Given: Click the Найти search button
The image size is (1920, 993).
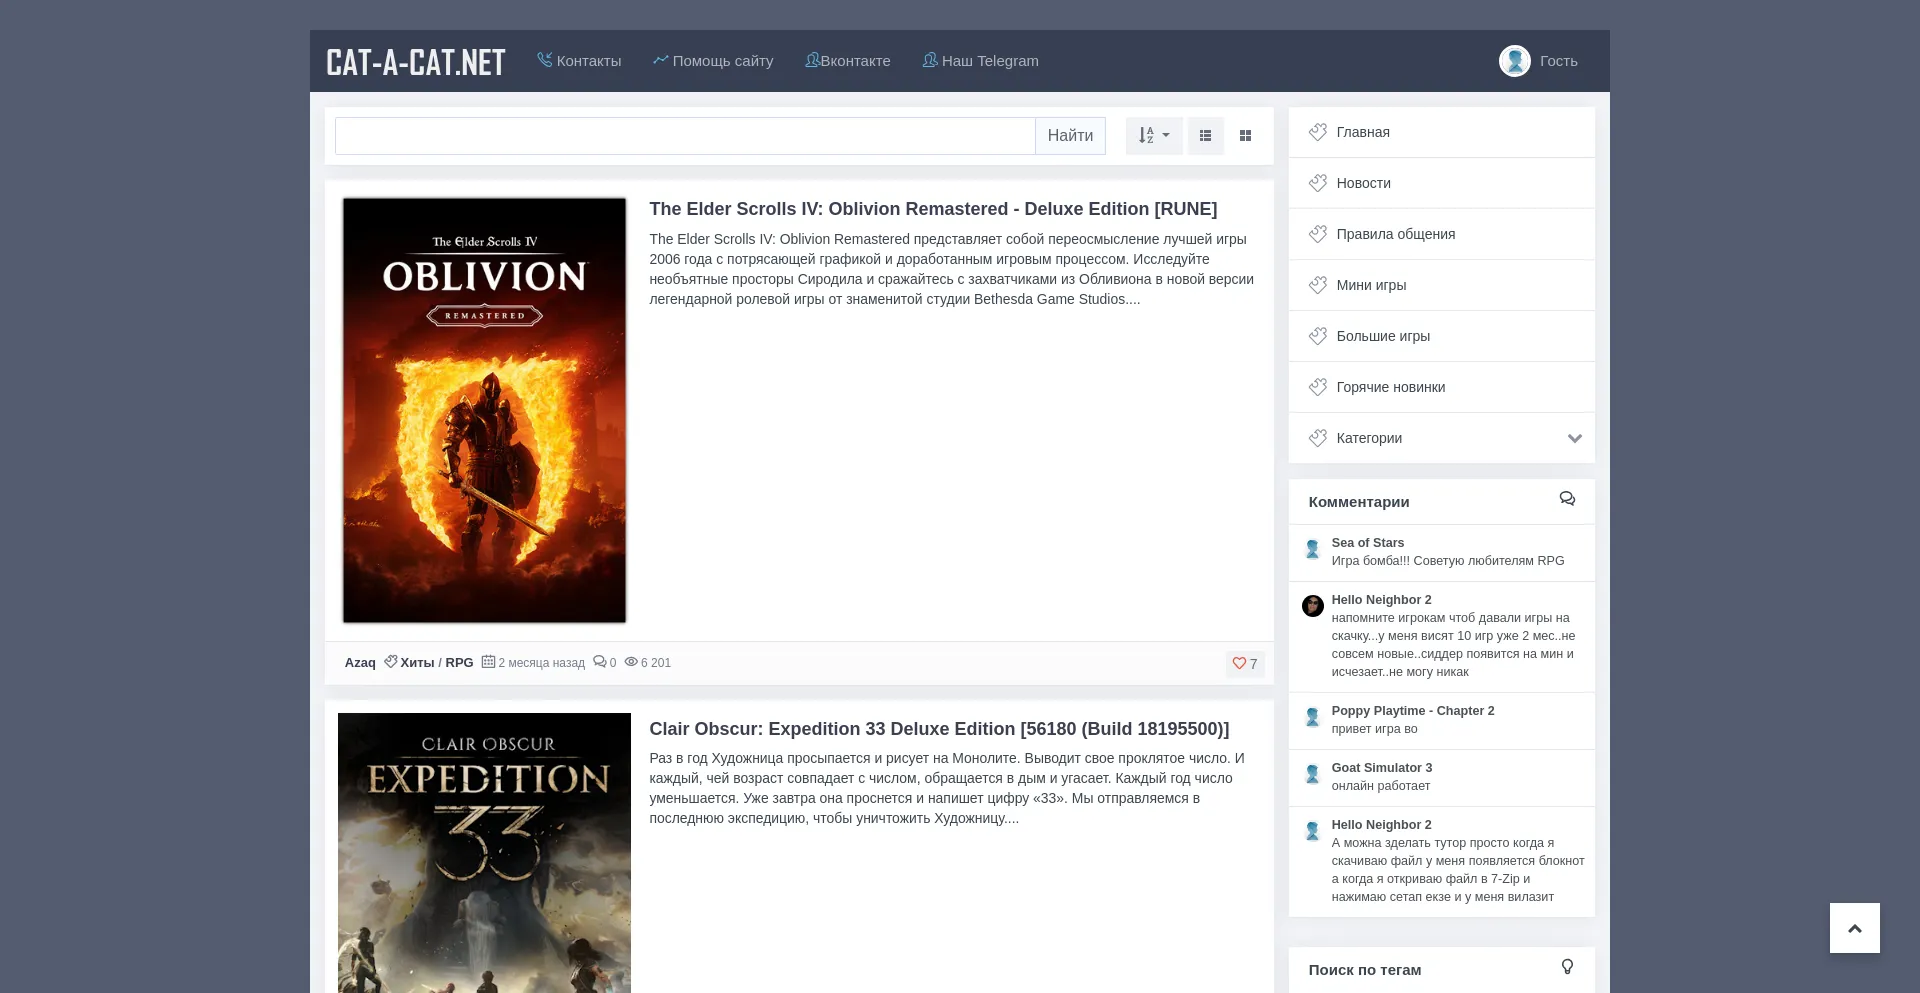Looking at the screenshot, I should (x=1070, y=136).
